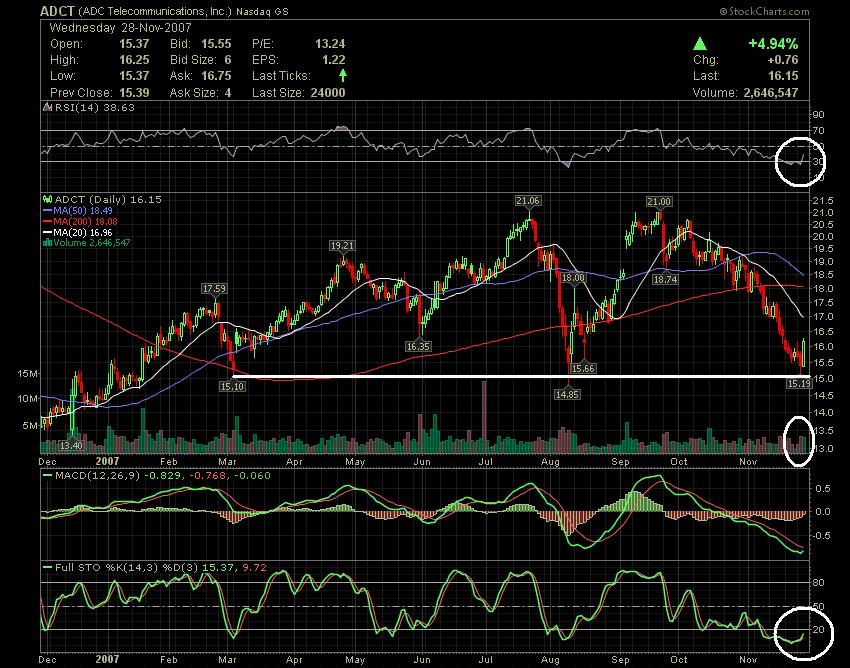Click the 18.00 price label in August
850x668 pixels.
(x=573, y=278)
